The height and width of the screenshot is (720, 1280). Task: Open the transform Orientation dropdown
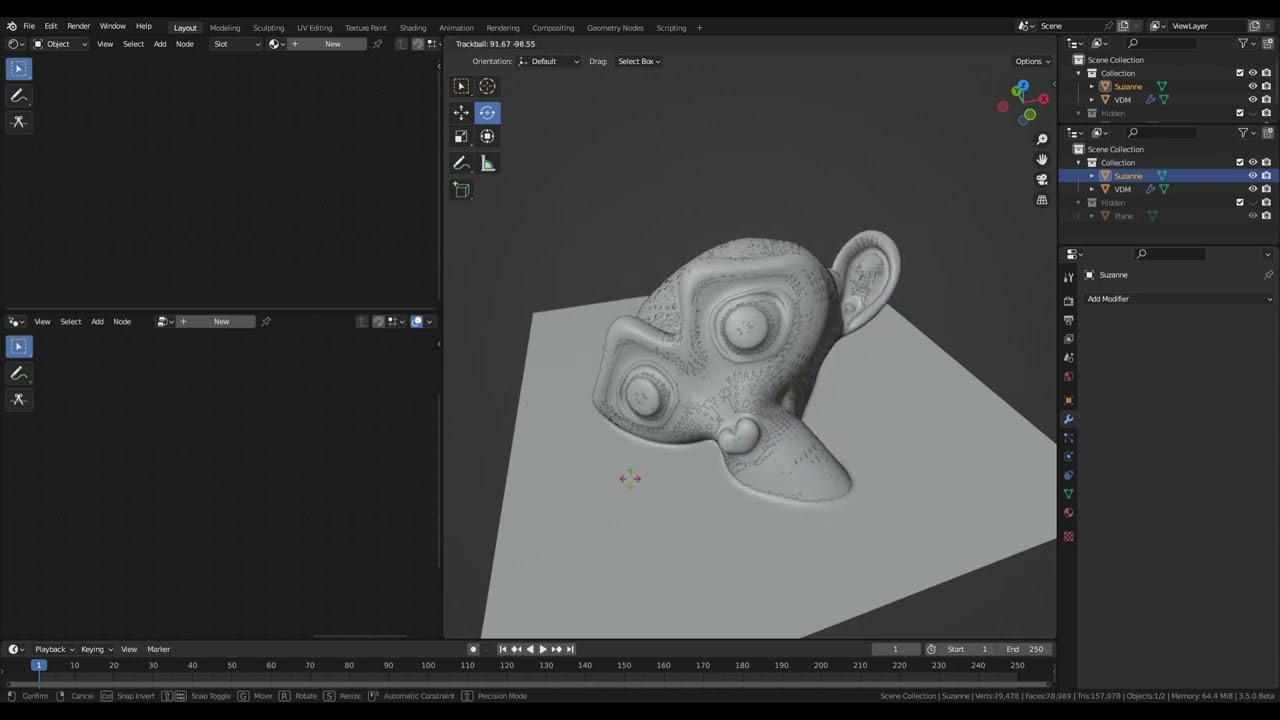pos(549,61)
